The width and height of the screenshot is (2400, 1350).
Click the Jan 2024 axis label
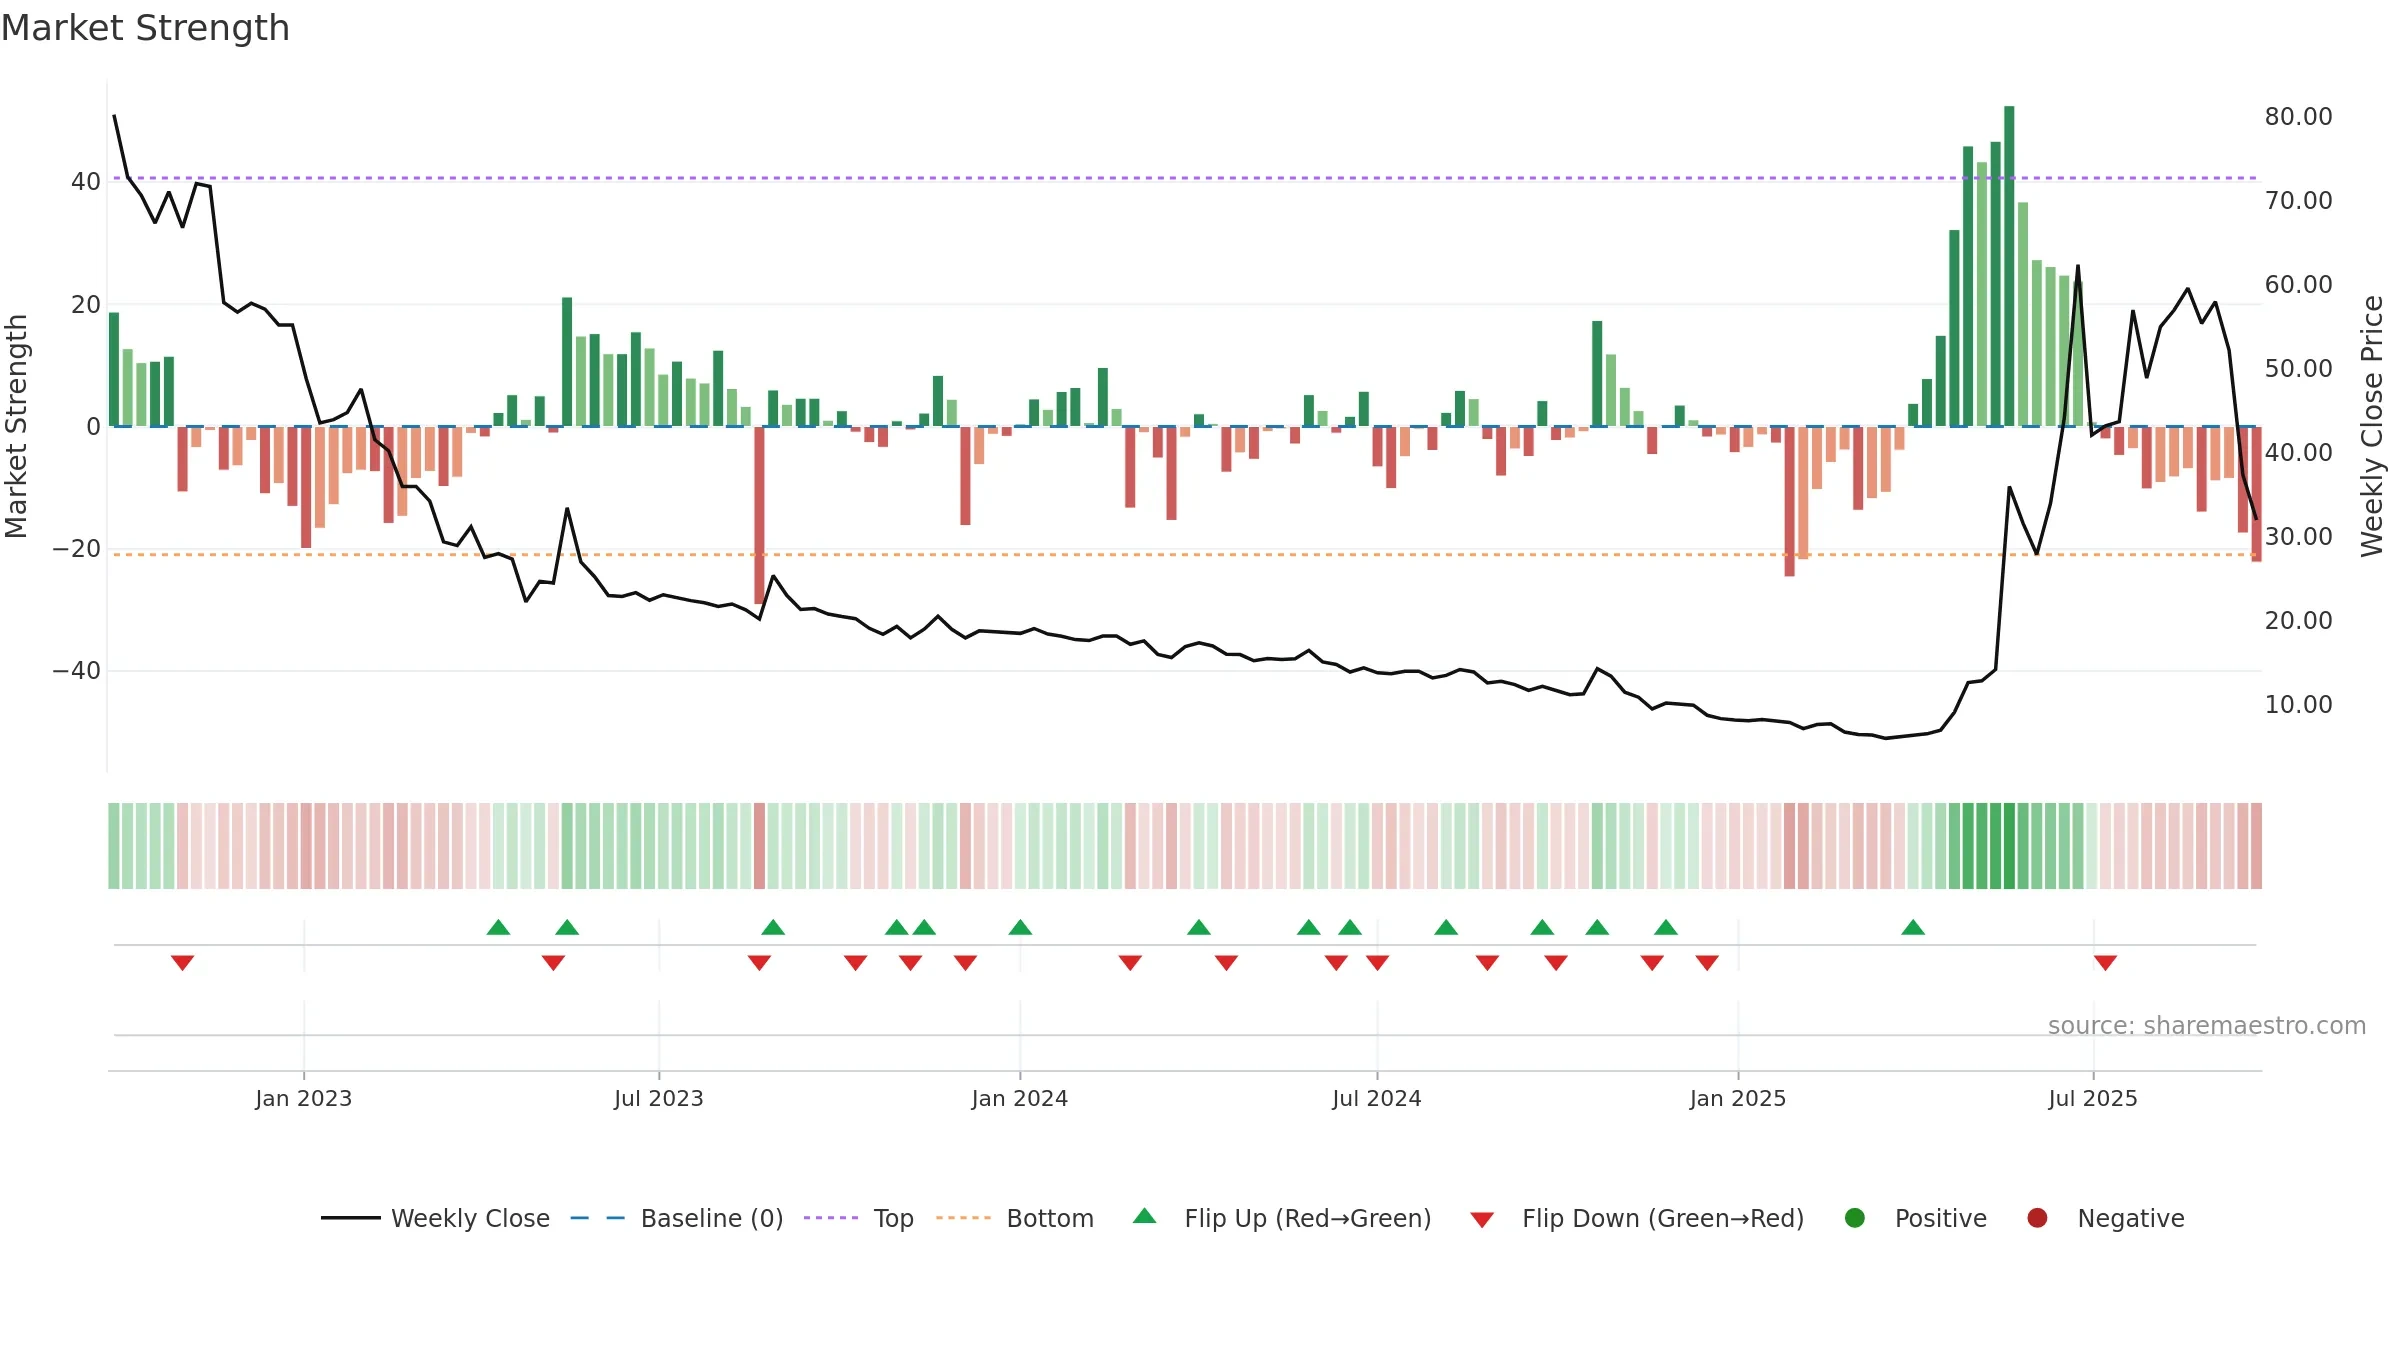pos(1020,1099)
